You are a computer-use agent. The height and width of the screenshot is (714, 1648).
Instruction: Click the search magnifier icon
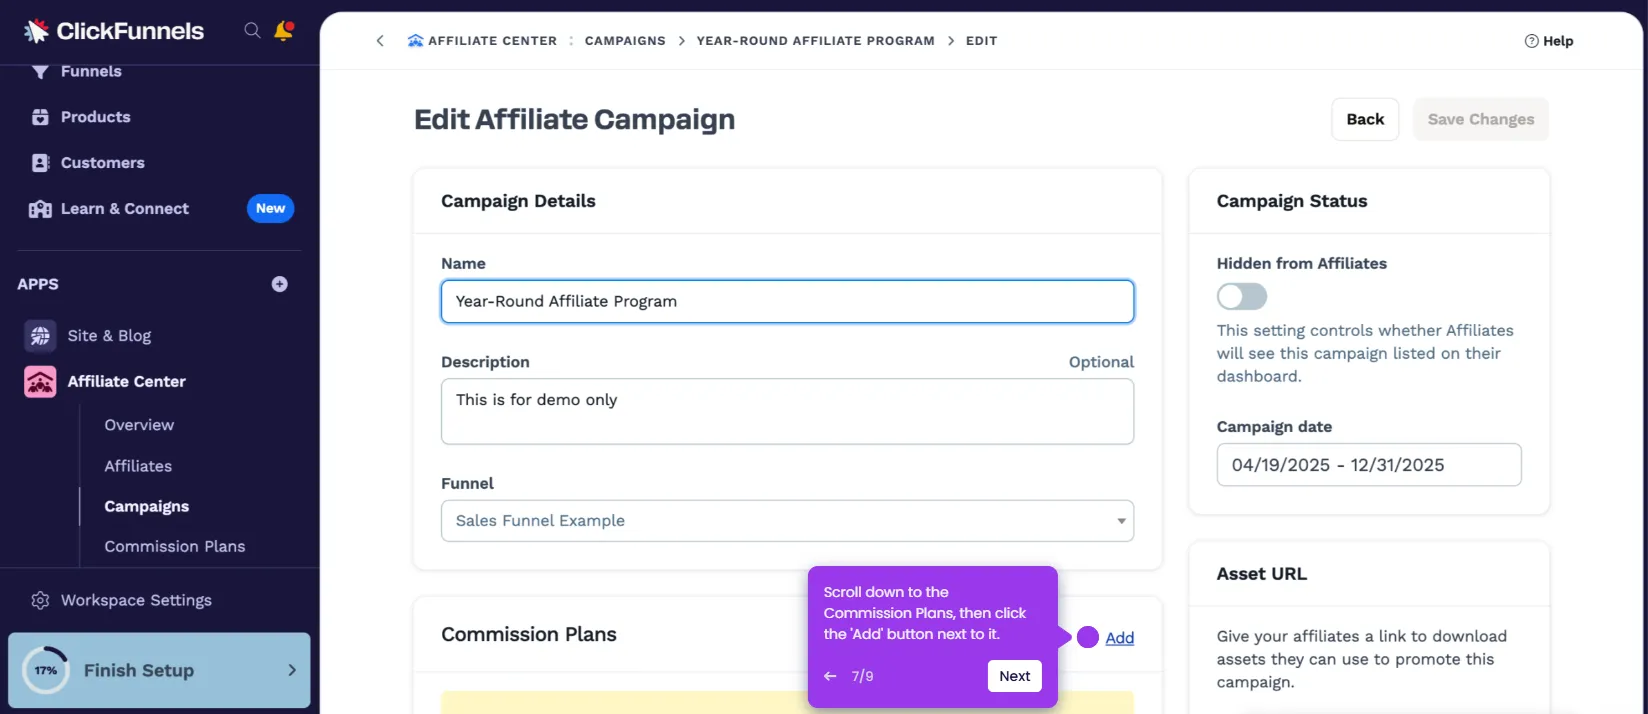click(x=252, y=31)
